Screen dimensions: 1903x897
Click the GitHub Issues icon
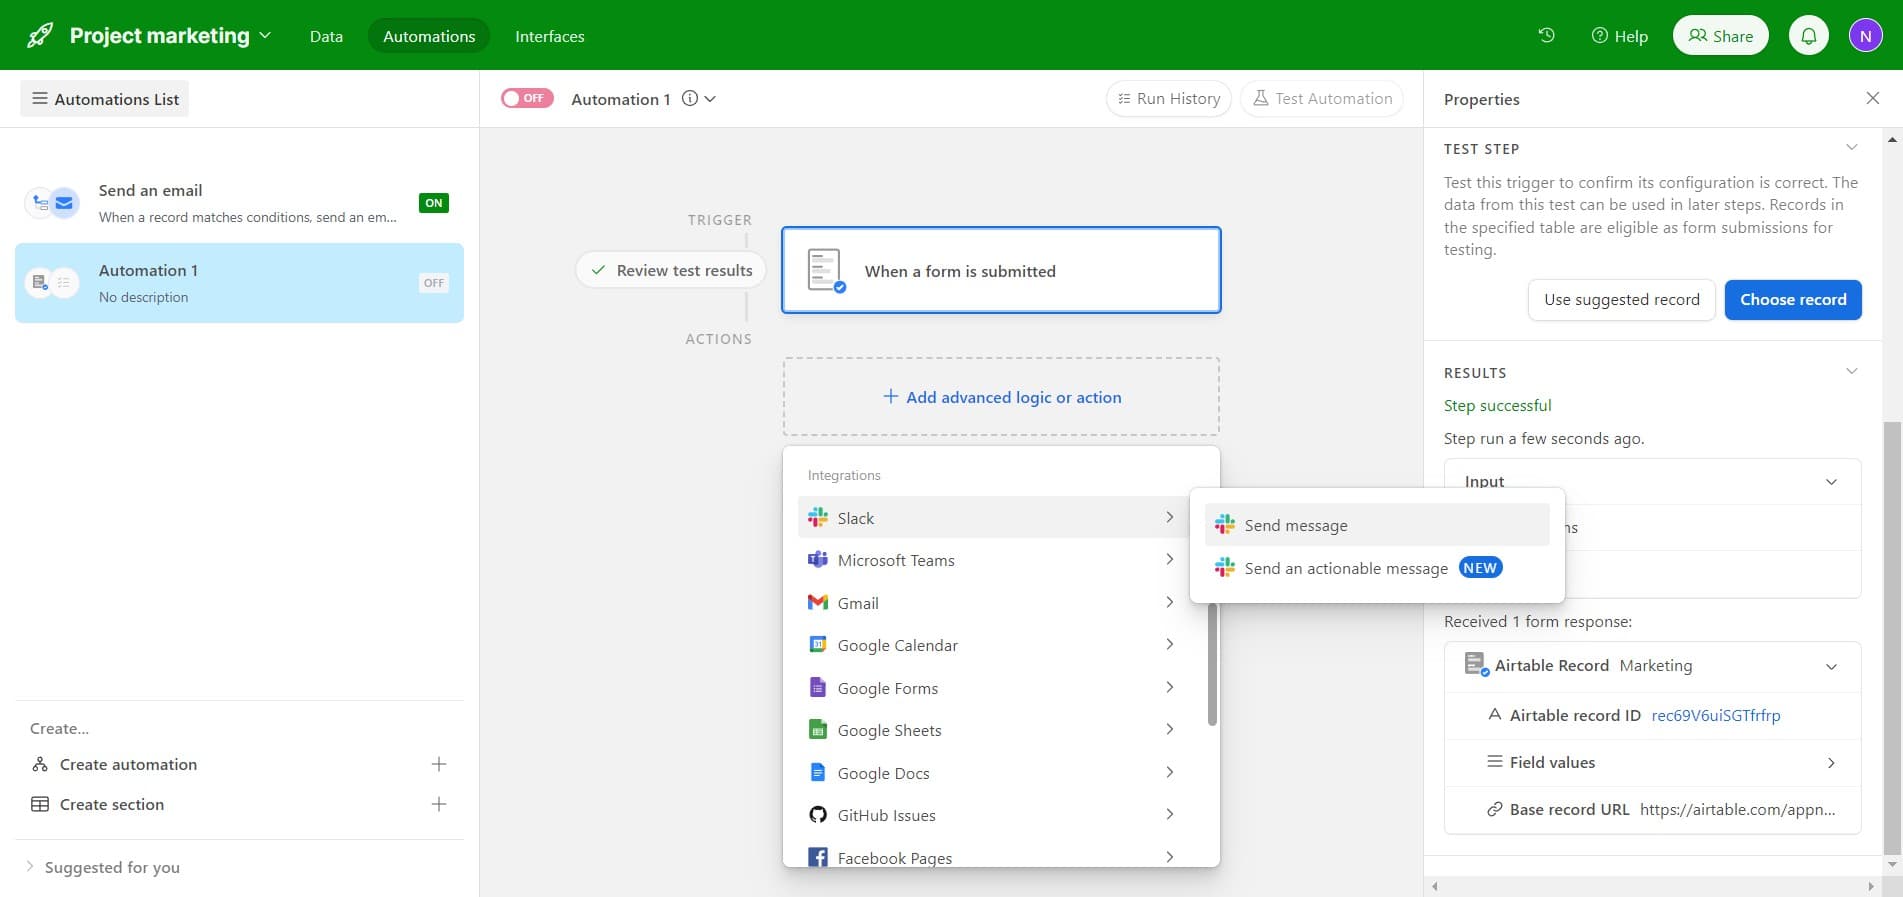pyautogui.click(x=818, y=815)
